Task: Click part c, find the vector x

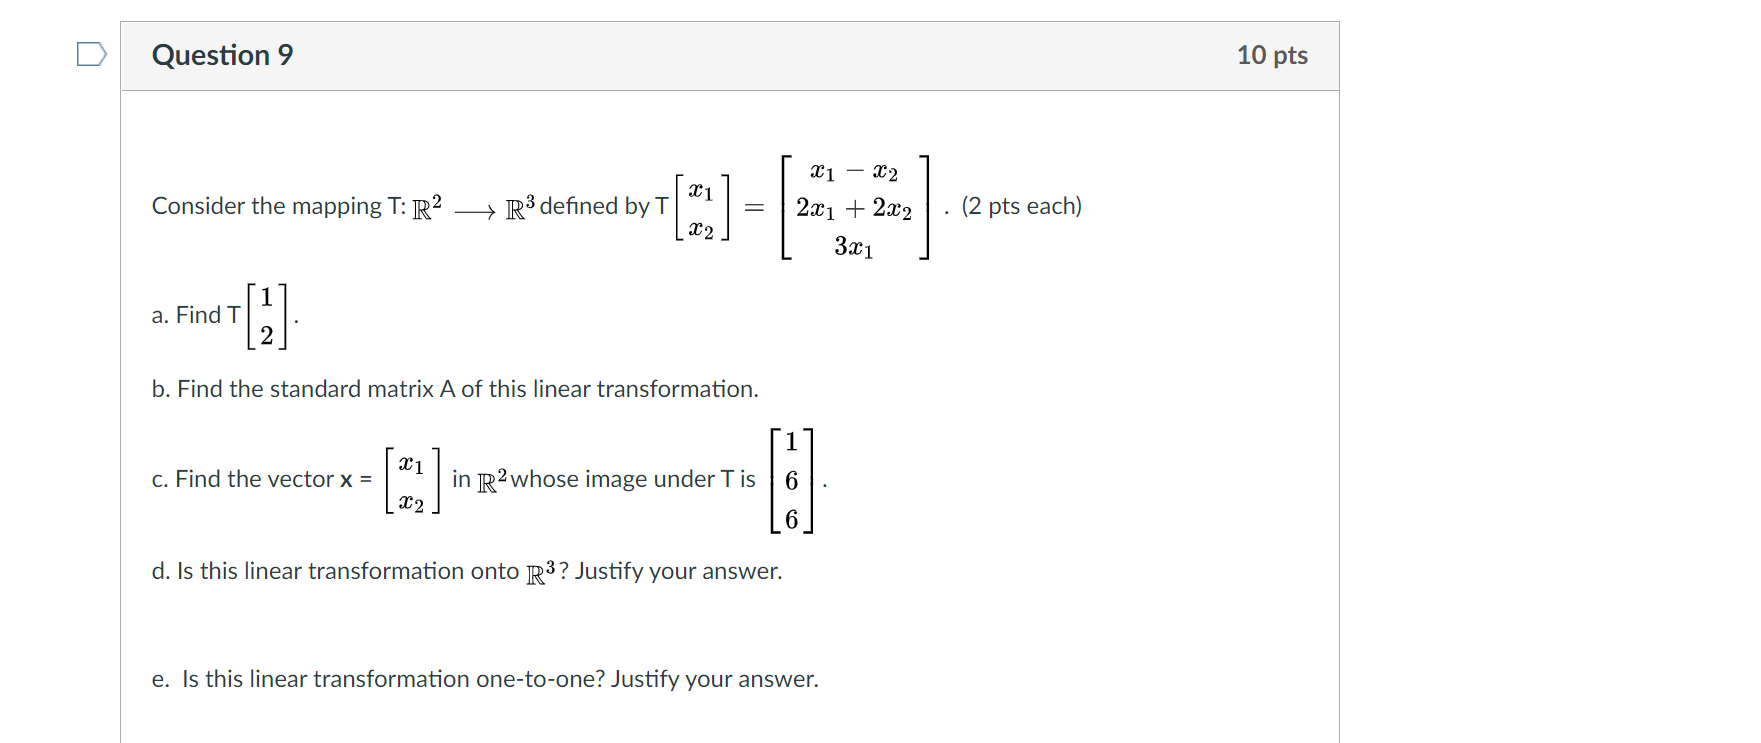Action: (x=265, y=479)
